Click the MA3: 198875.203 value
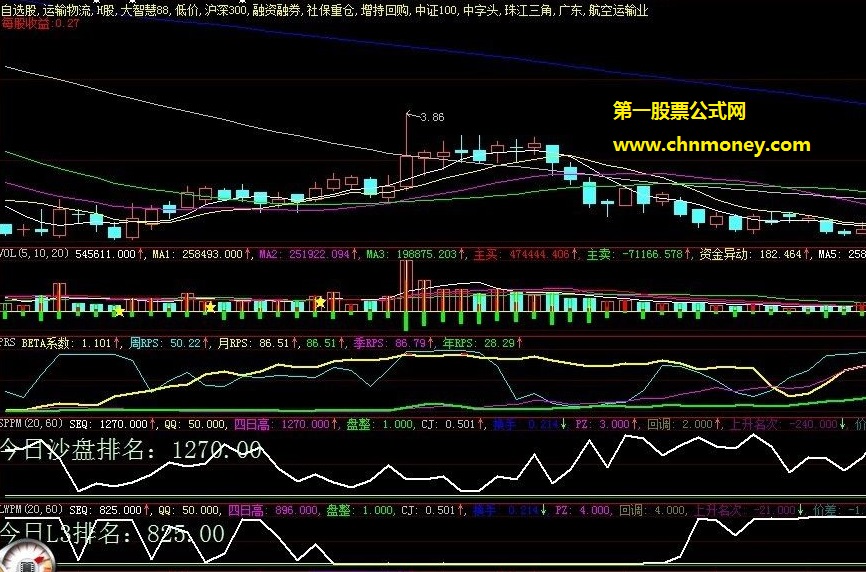 [x=412, y=254]
